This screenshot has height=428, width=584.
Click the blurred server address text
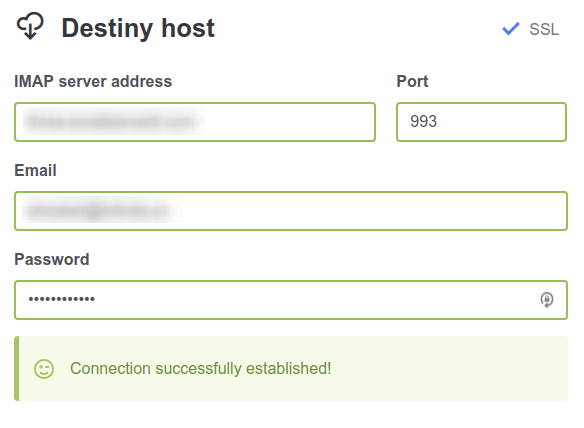coord(114,121)
